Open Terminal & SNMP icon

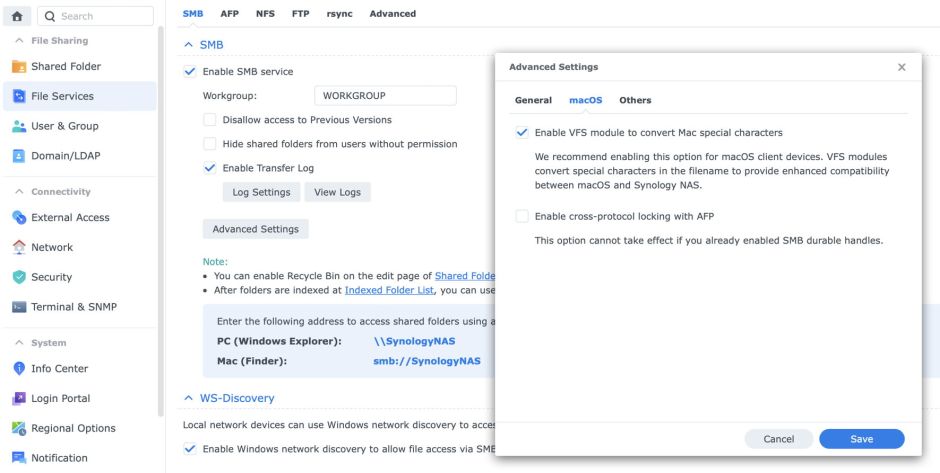click(x=19, y=308)
